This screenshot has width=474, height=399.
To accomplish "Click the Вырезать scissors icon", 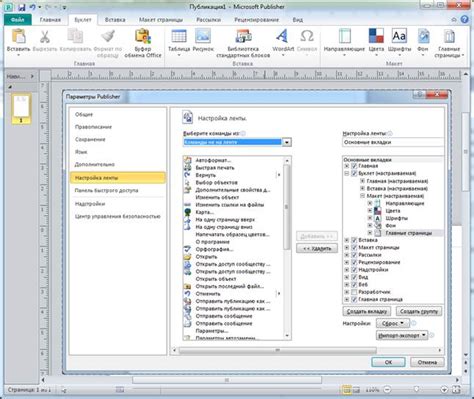I will [45, 37].
